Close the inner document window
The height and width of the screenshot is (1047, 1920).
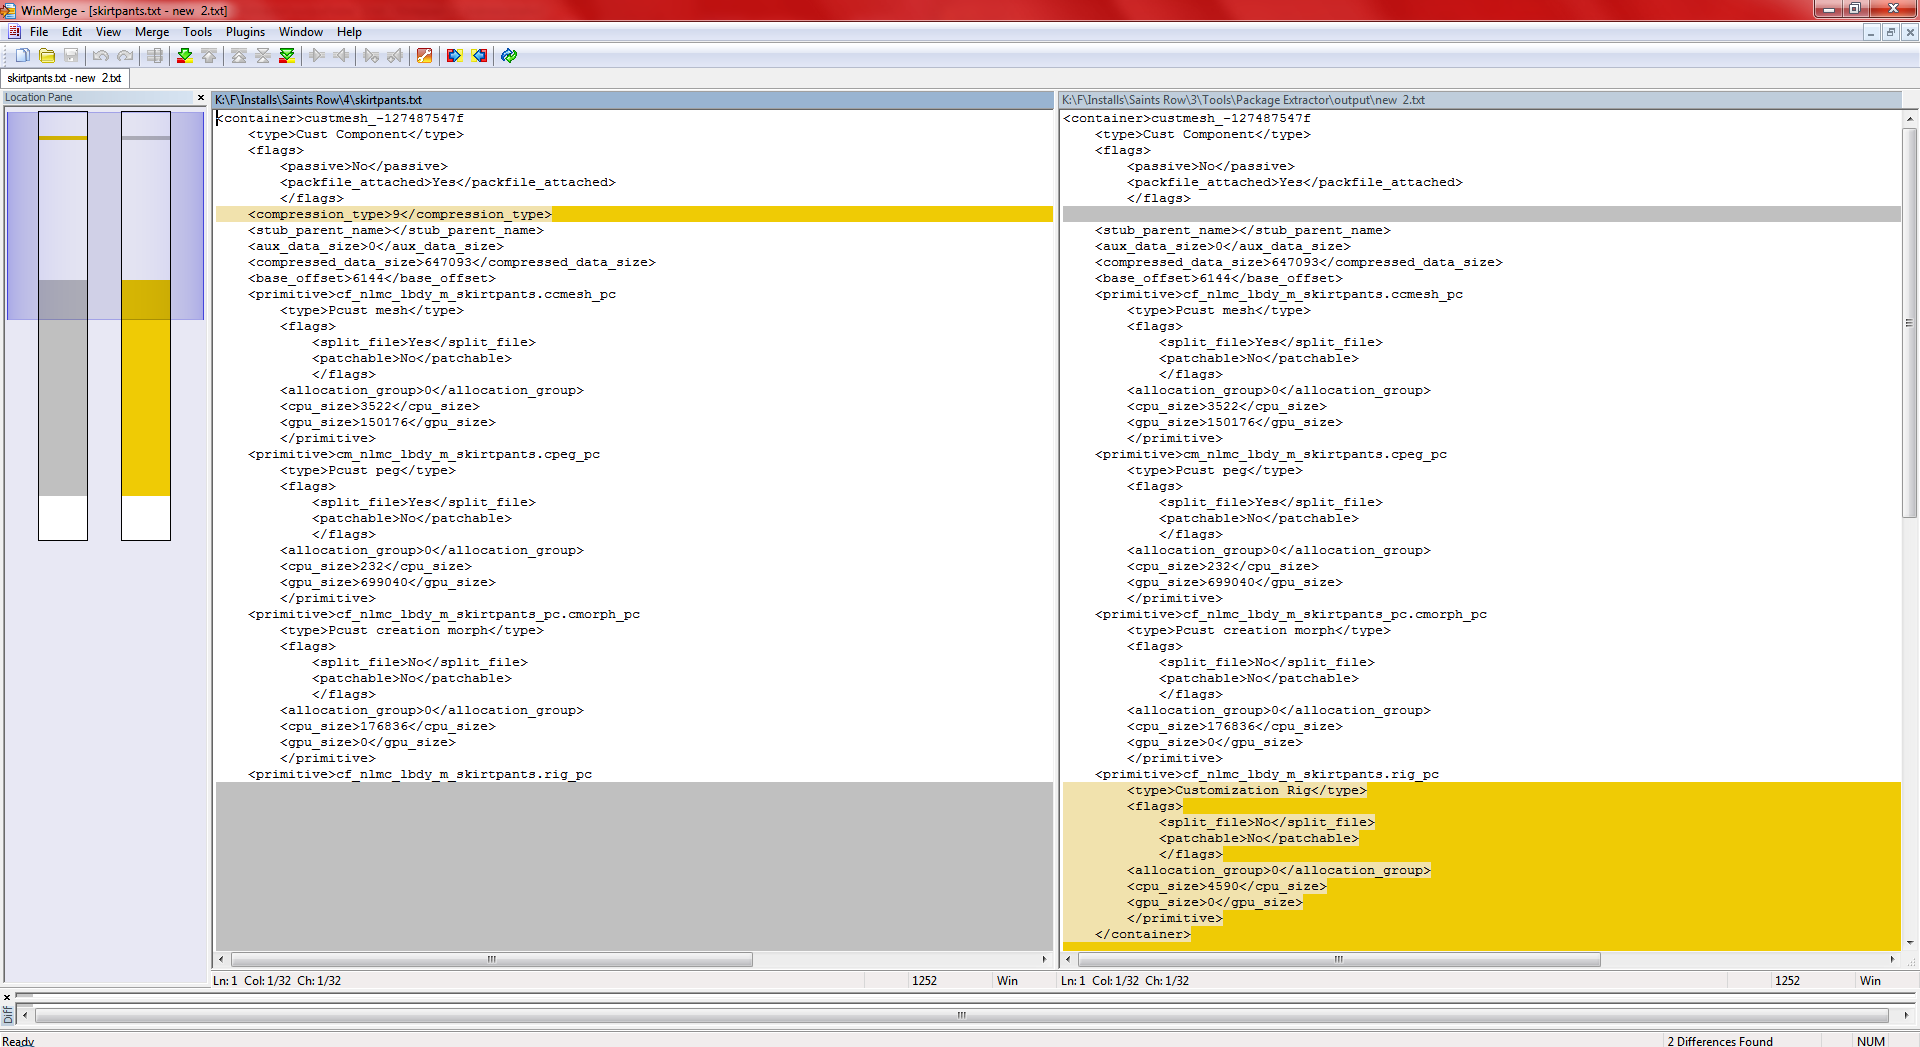point(1910,33)
